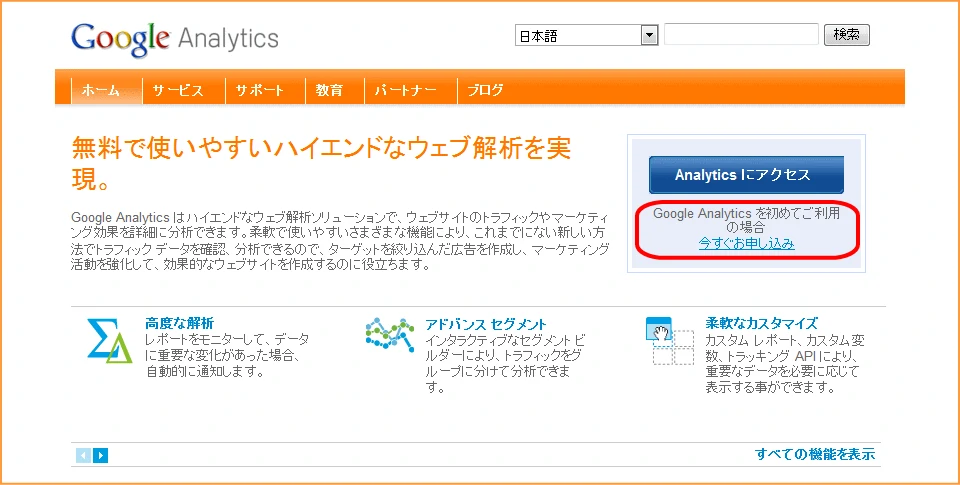The image size is (960, 485).
Task: Click the previous feature arrow icon
Action: point(84,456)
